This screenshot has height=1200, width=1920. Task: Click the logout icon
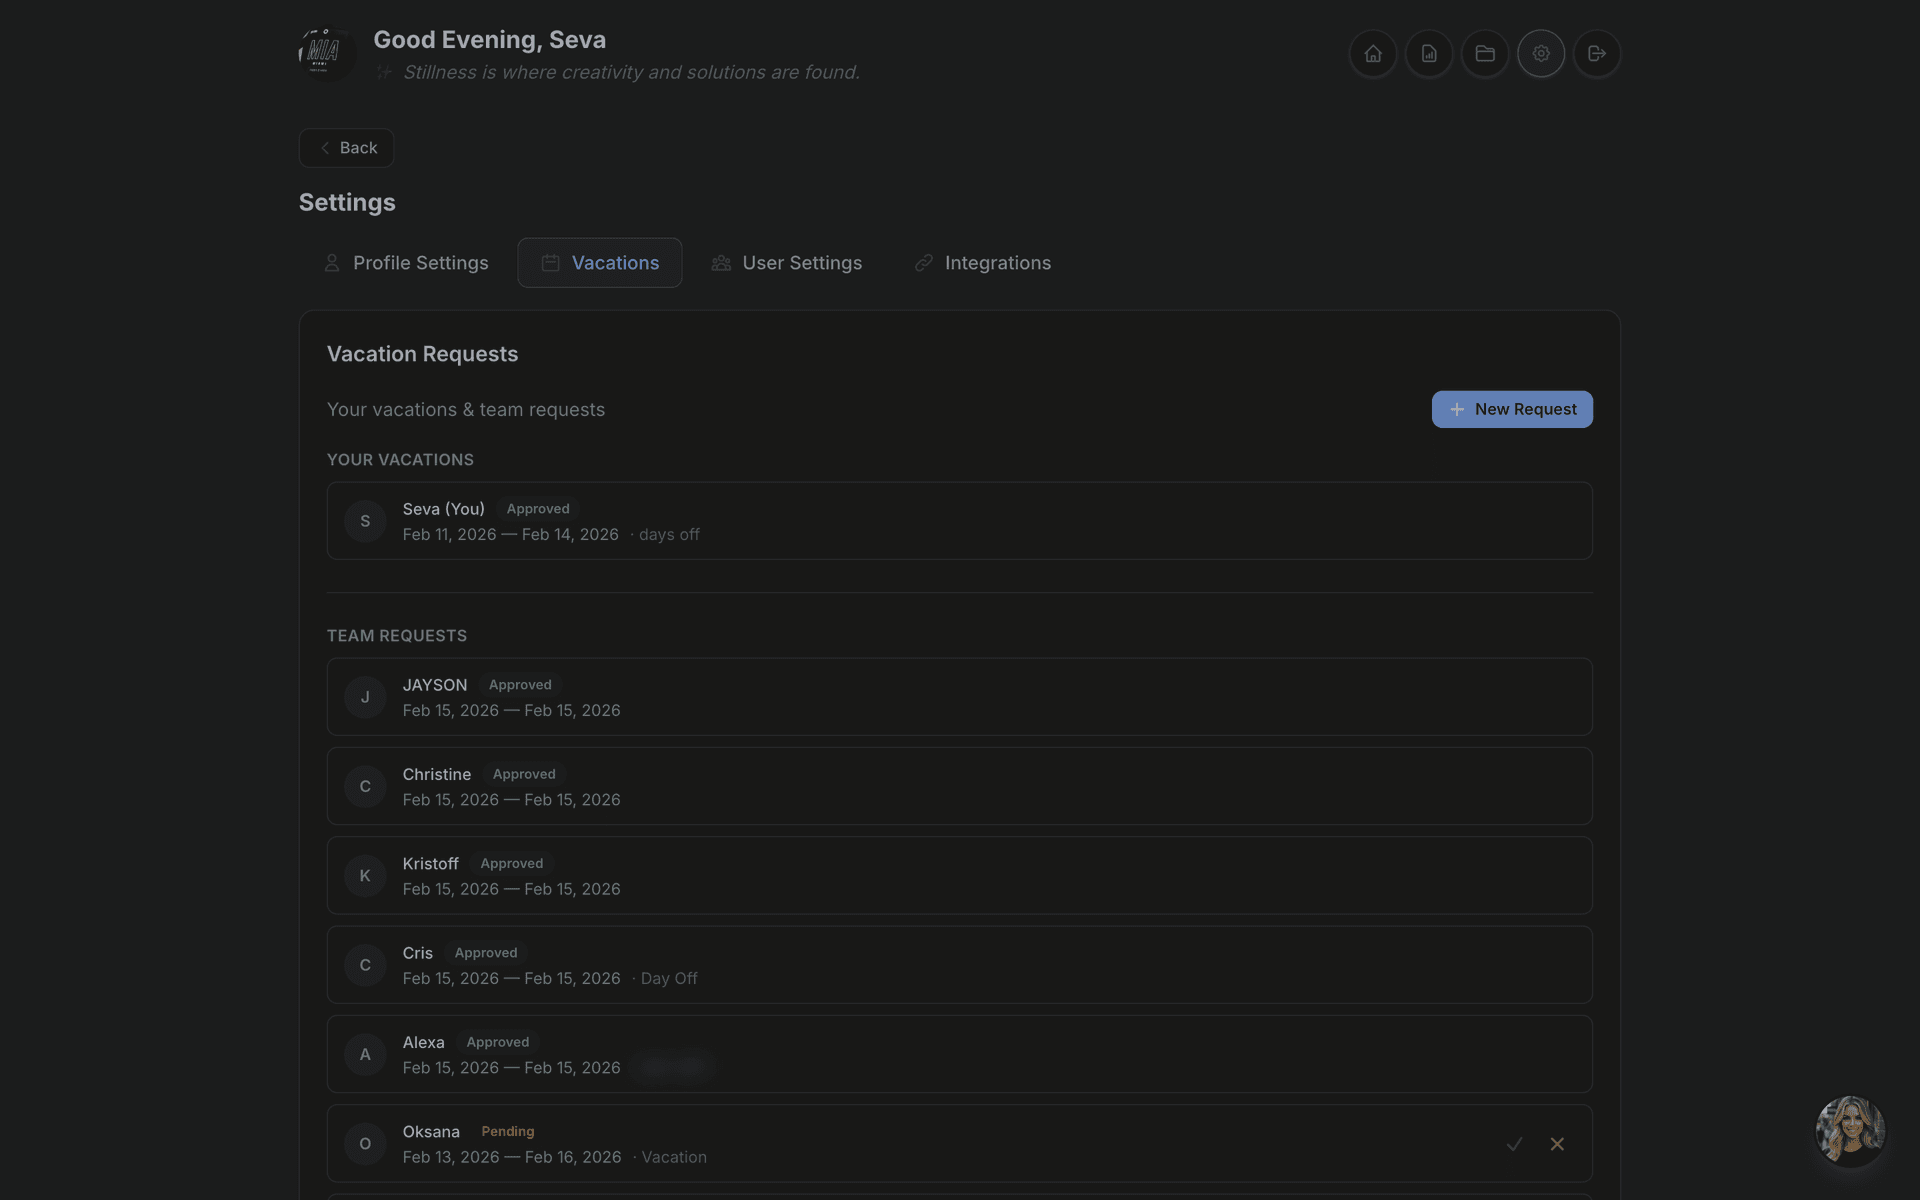(x=1596, y=54)
